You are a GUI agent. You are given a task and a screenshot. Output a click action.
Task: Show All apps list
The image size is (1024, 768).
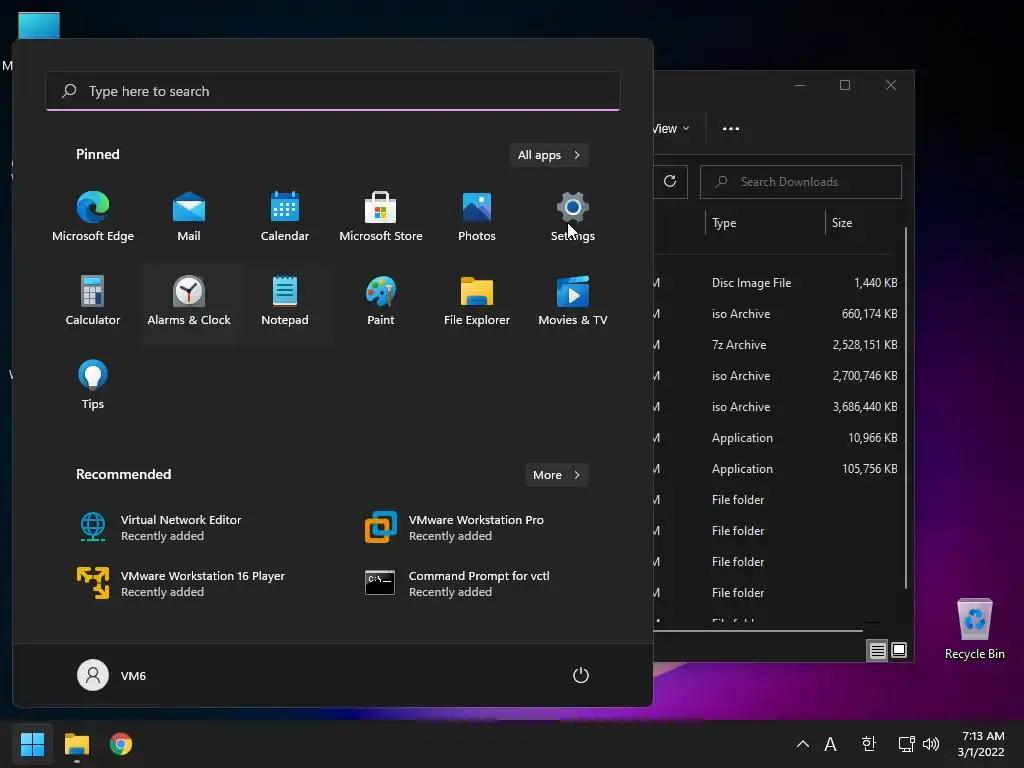tap(549, 155)
